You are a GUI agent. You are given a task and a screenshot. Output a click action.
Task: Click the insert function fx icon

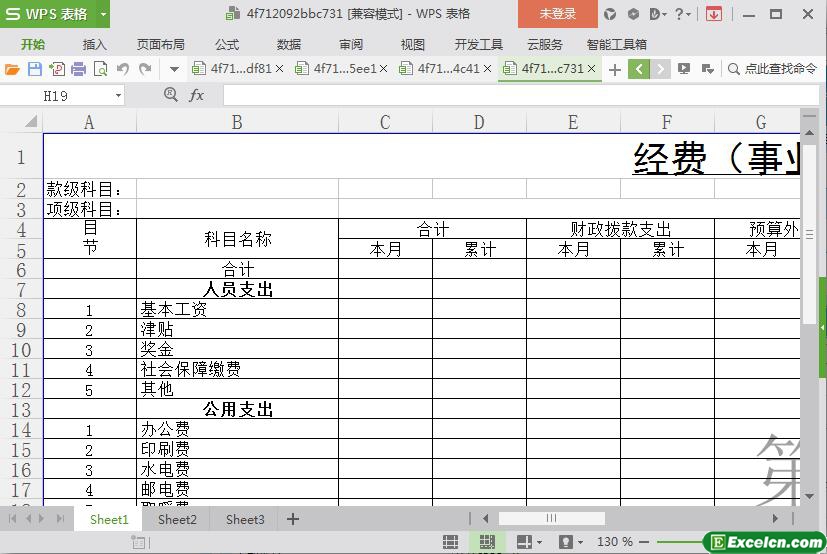click(x=197, y=95)
